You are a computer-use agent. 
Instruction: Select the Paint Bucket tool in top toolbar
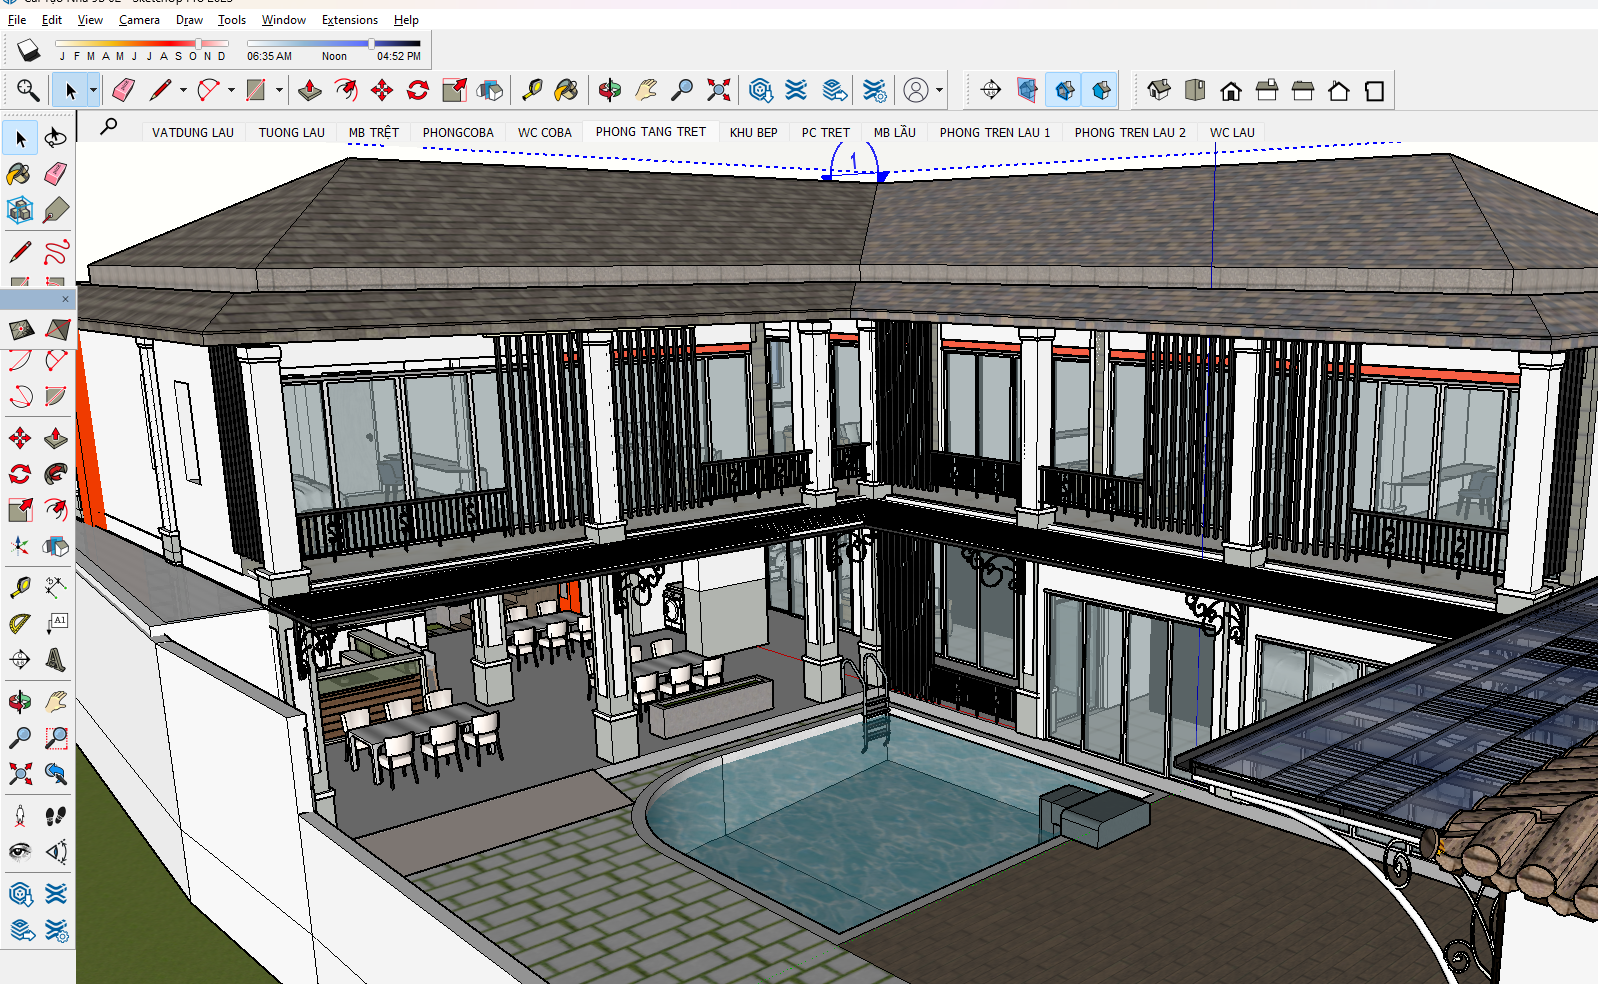(566, 90)
